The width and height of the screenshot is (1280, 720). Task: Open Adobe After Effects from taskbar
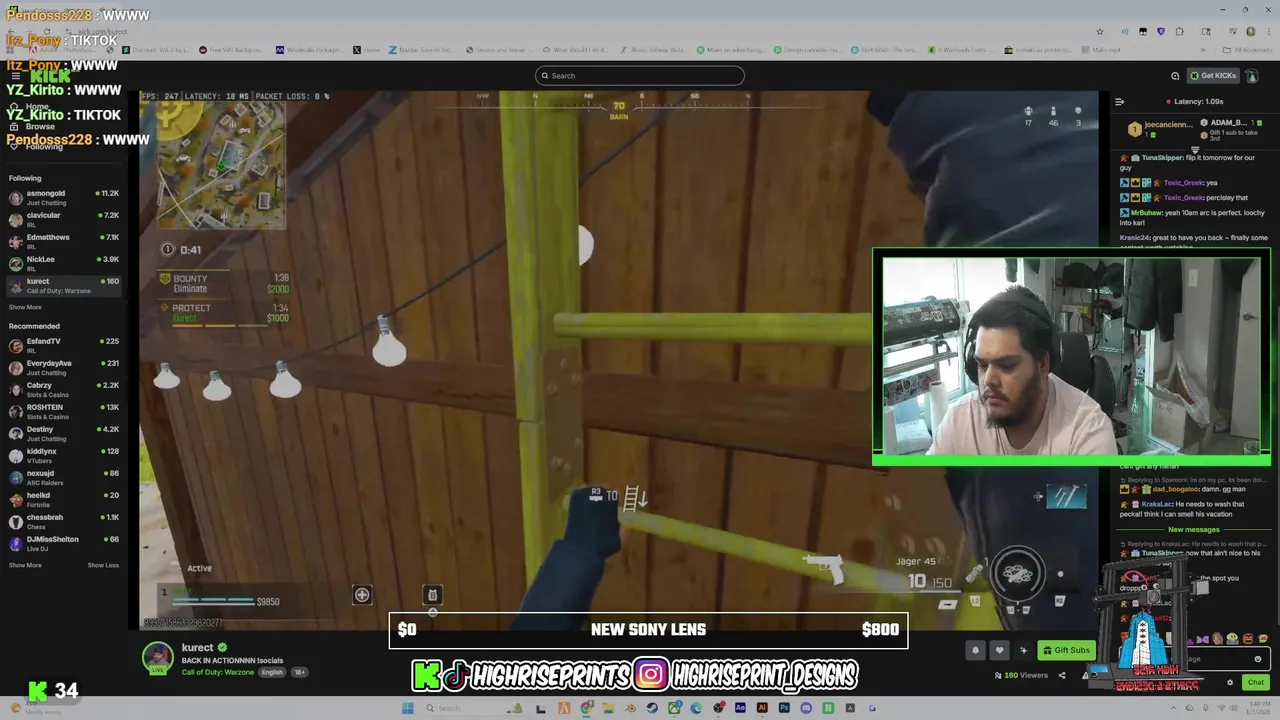click(740, 708)
